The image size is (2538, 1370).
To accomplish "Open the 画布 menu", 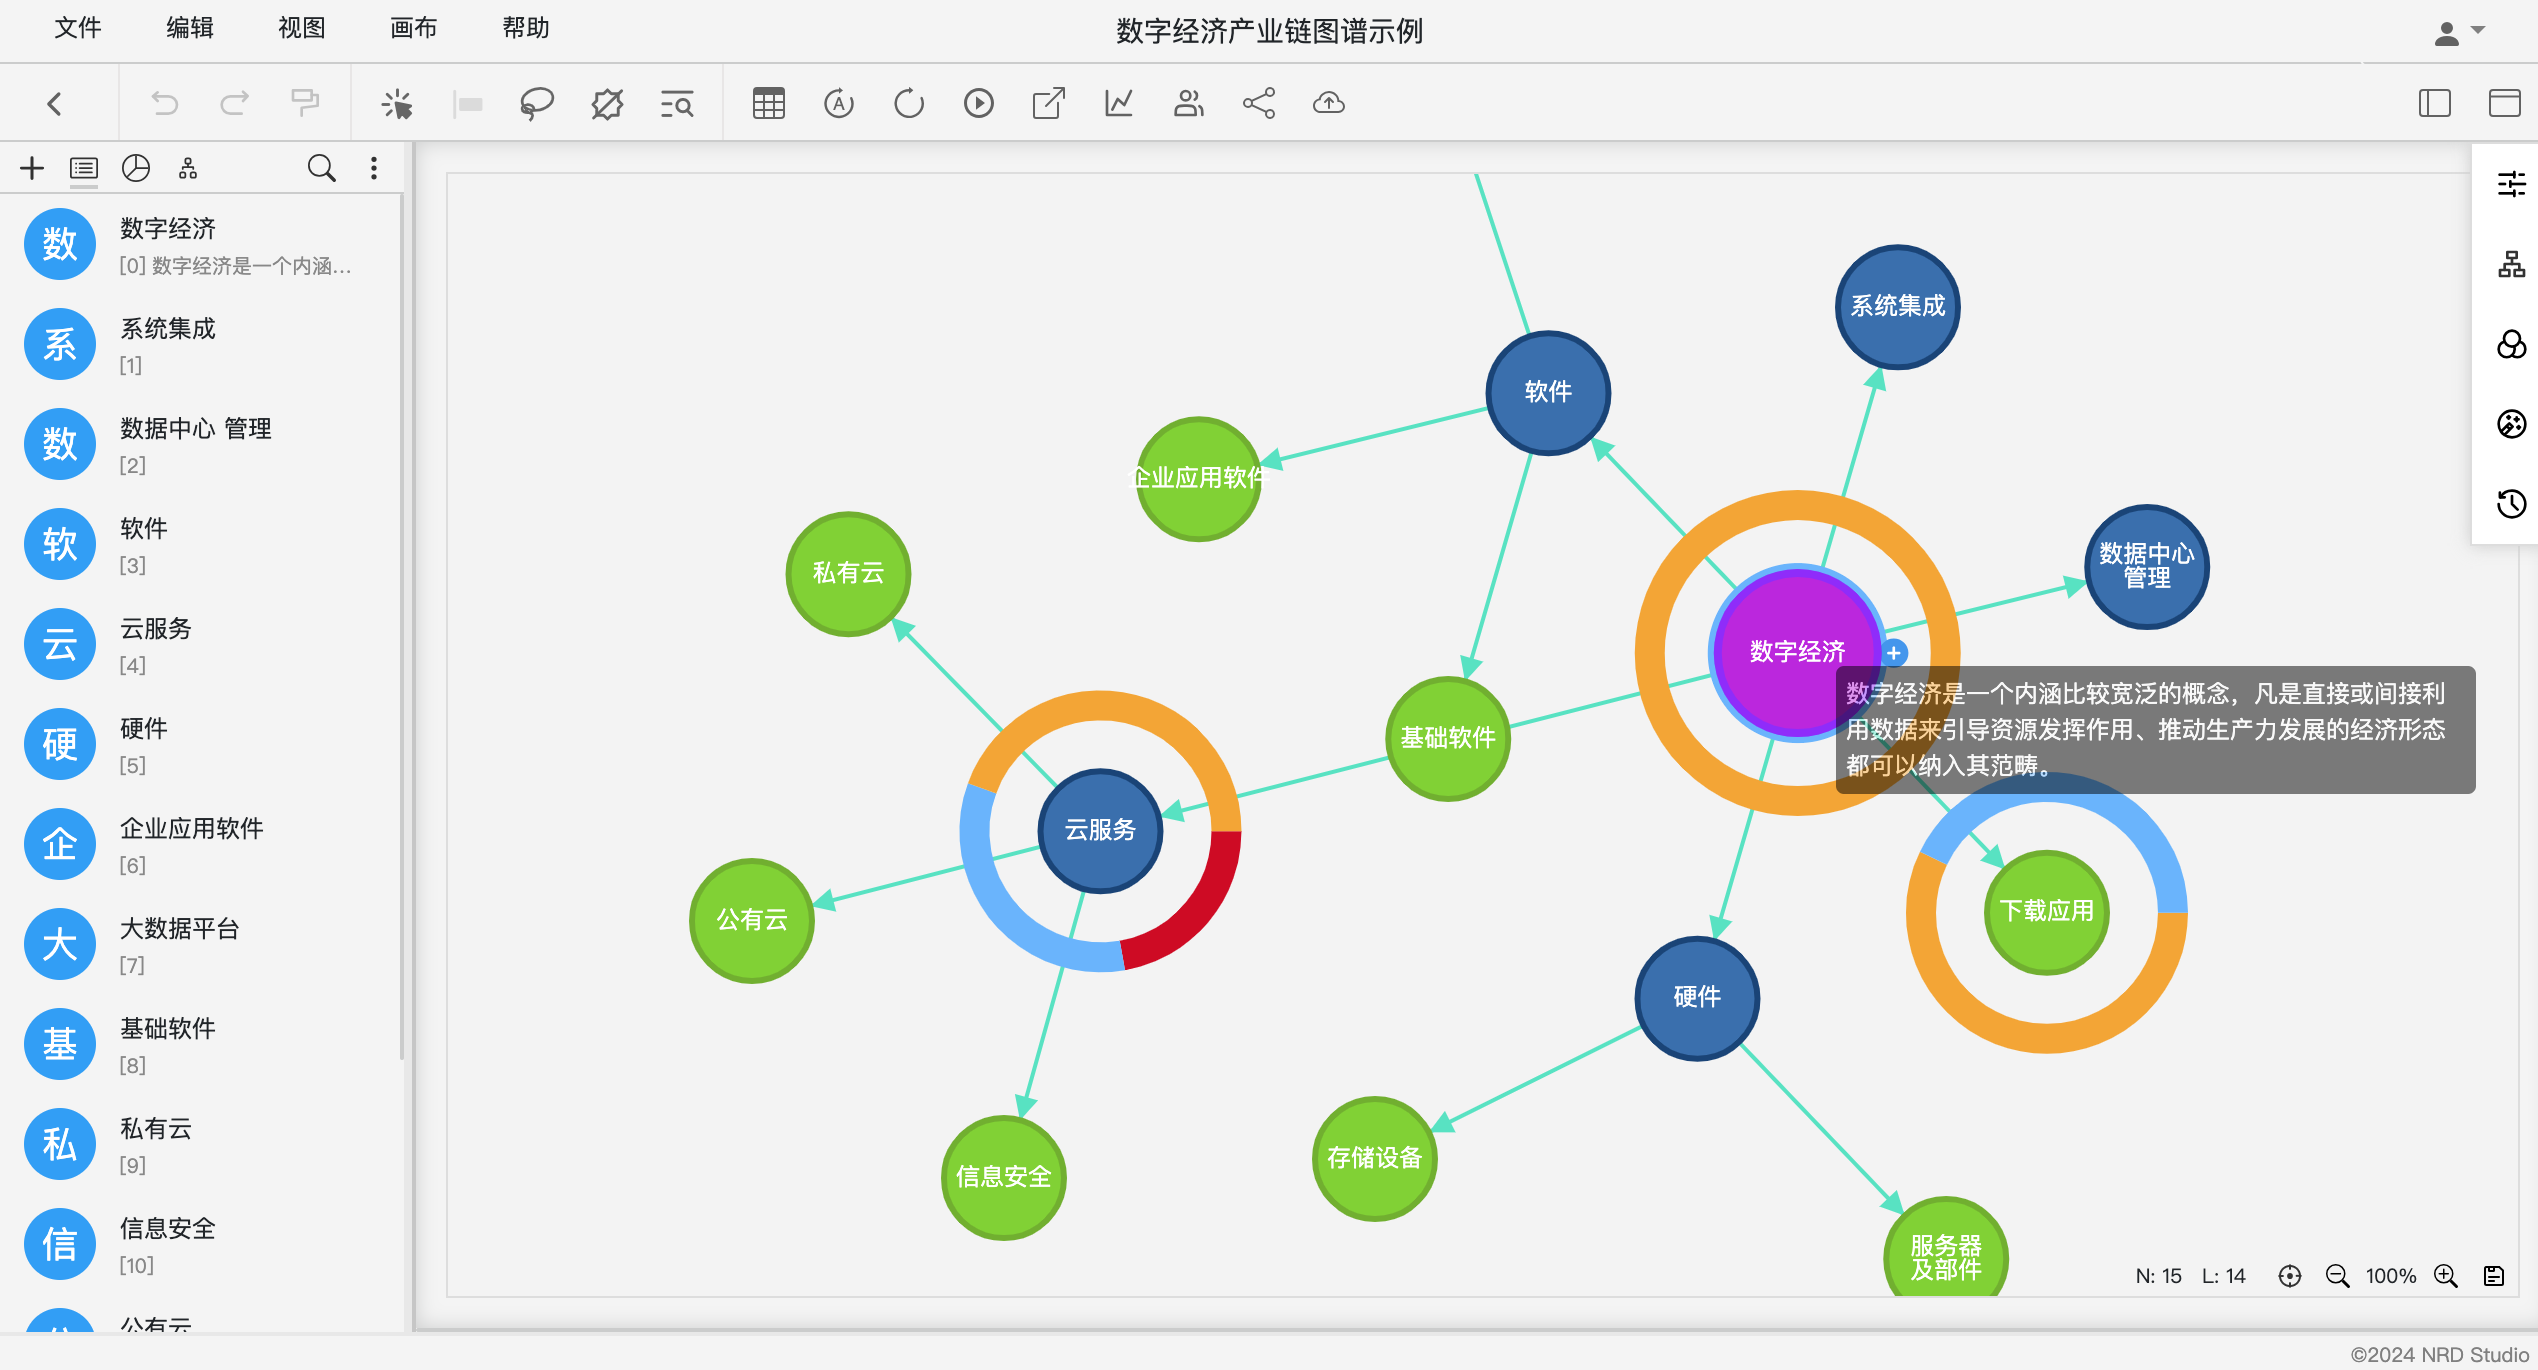I will tap(413, 28).
